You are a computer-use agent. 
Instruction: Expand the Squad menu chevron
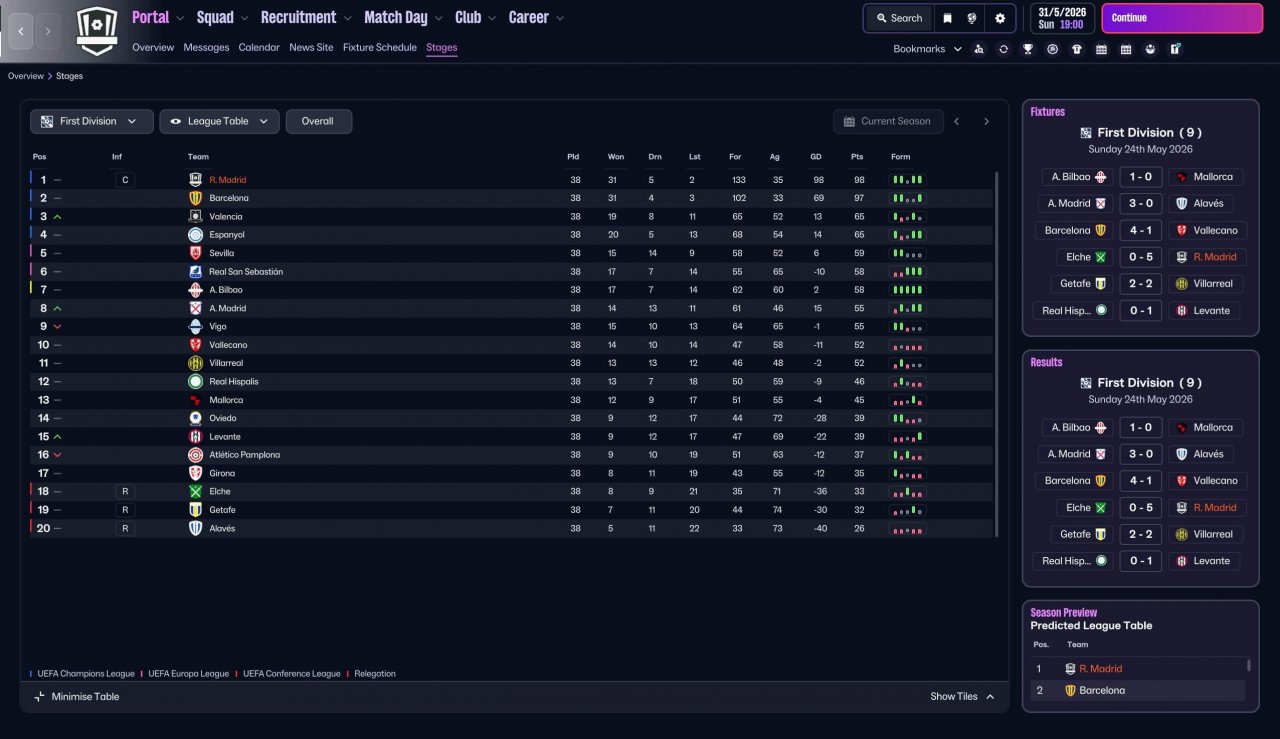(245, 18)
